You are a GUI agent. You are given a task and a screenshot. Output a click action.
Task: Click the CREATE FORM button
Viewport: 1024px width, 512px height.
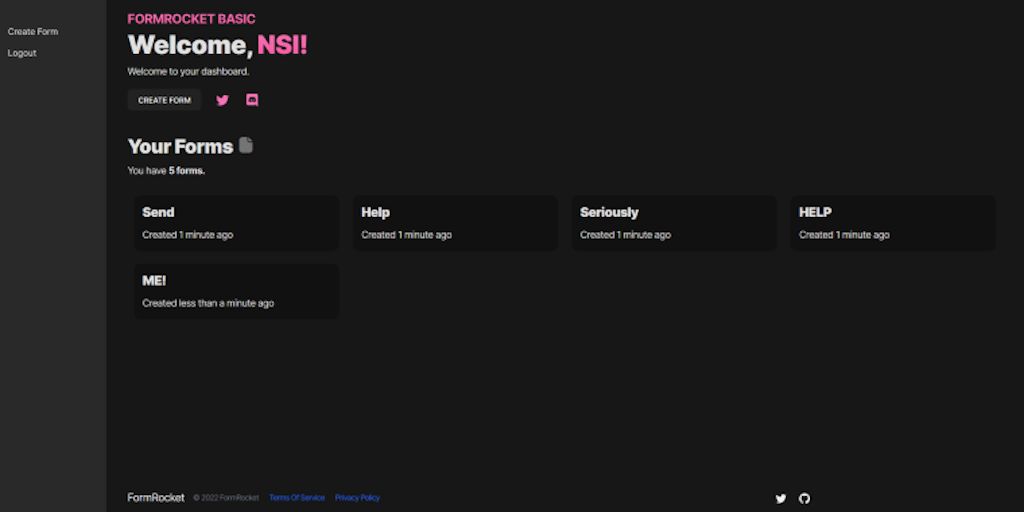(165, 100)
